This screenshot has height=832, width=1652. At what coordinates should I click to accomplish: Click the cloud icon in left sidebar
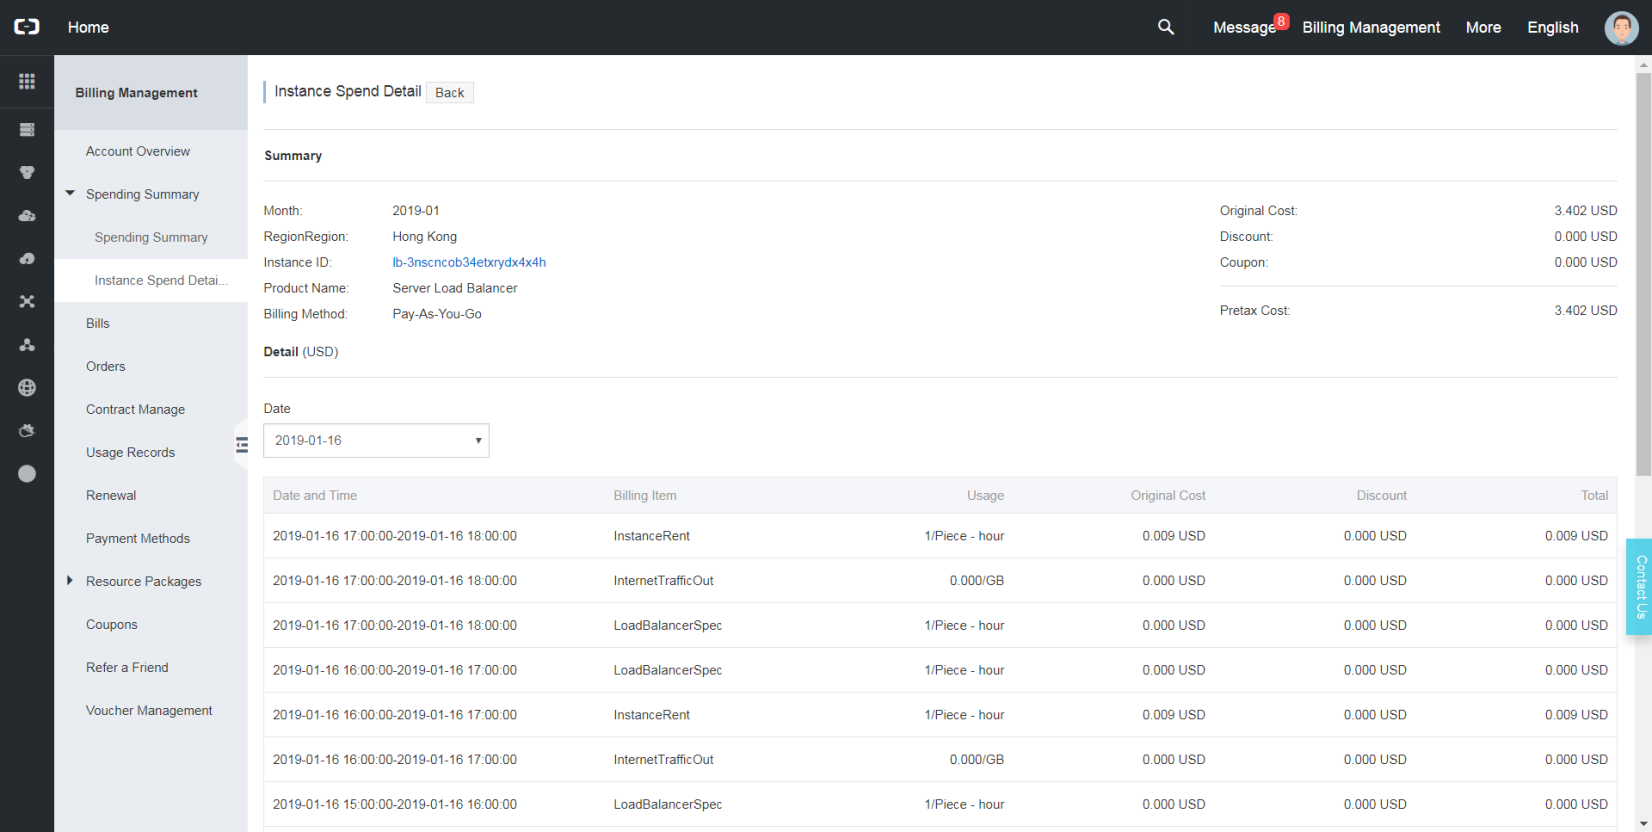(x=27, y=216)
